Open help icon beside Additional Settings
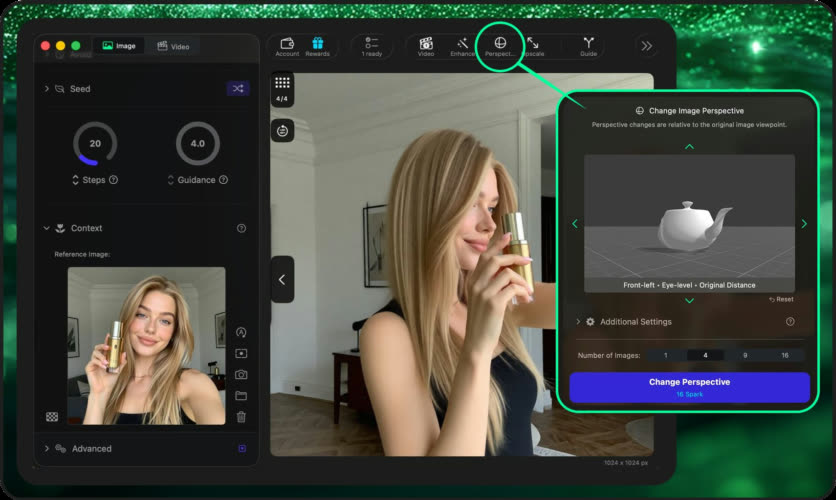 click(790, 321)
